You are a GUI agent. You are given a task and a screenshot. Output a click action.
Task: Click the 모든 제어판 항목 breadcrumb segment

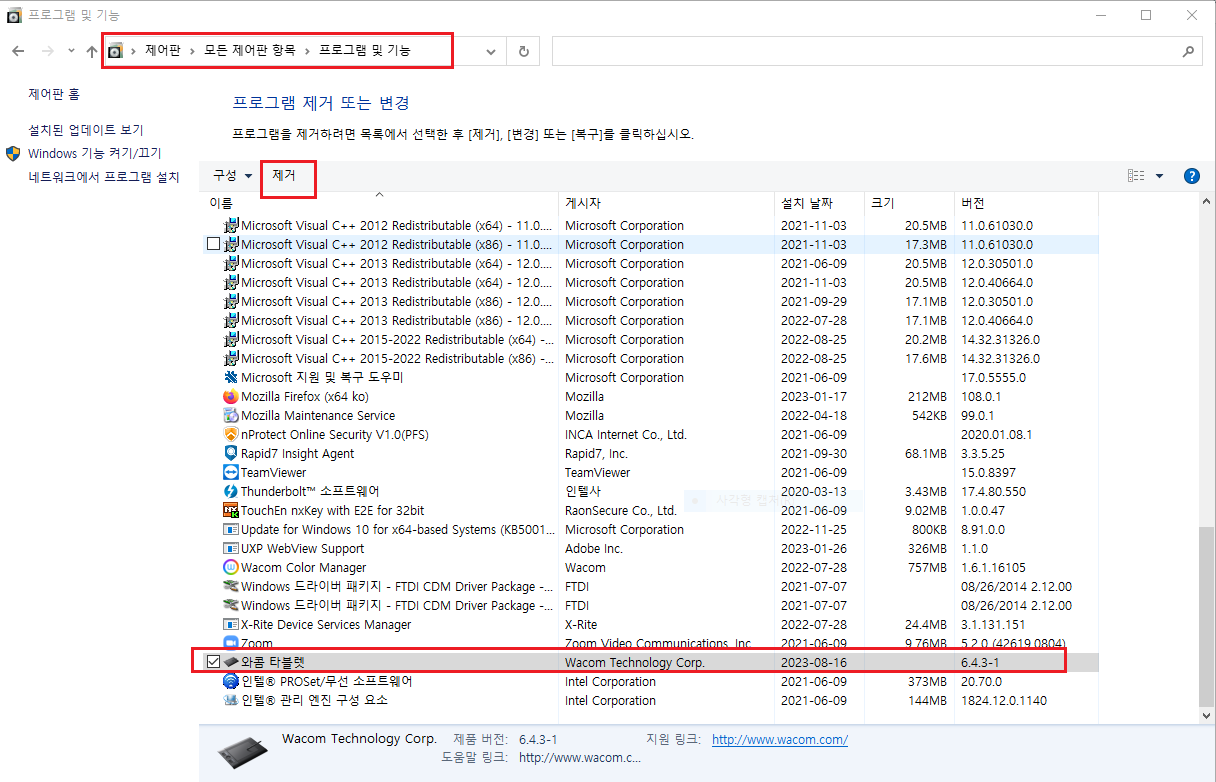[x=250, y=50]
